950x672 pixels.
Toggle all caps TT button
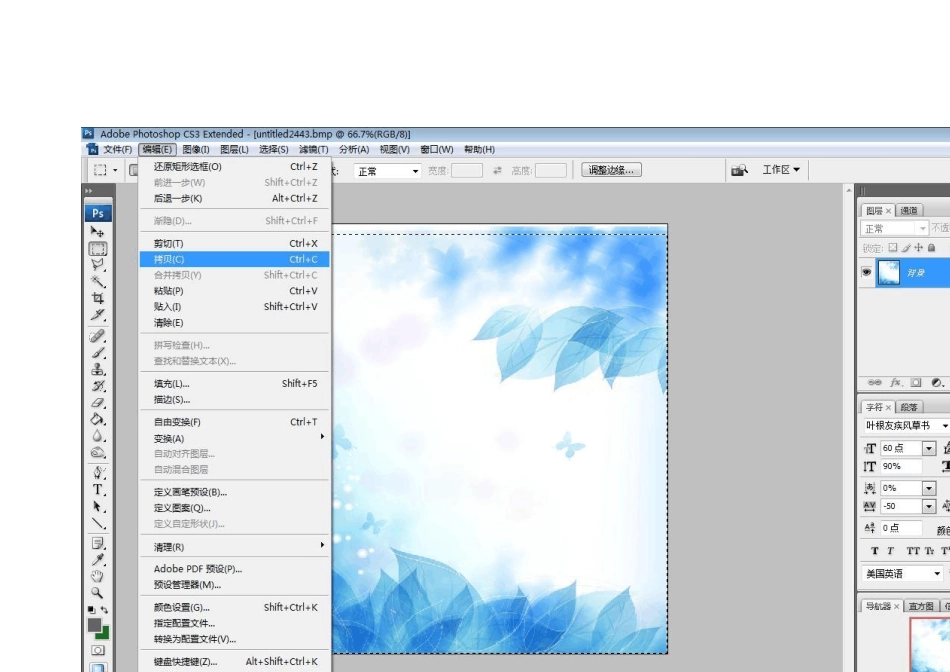coord(912,551)
